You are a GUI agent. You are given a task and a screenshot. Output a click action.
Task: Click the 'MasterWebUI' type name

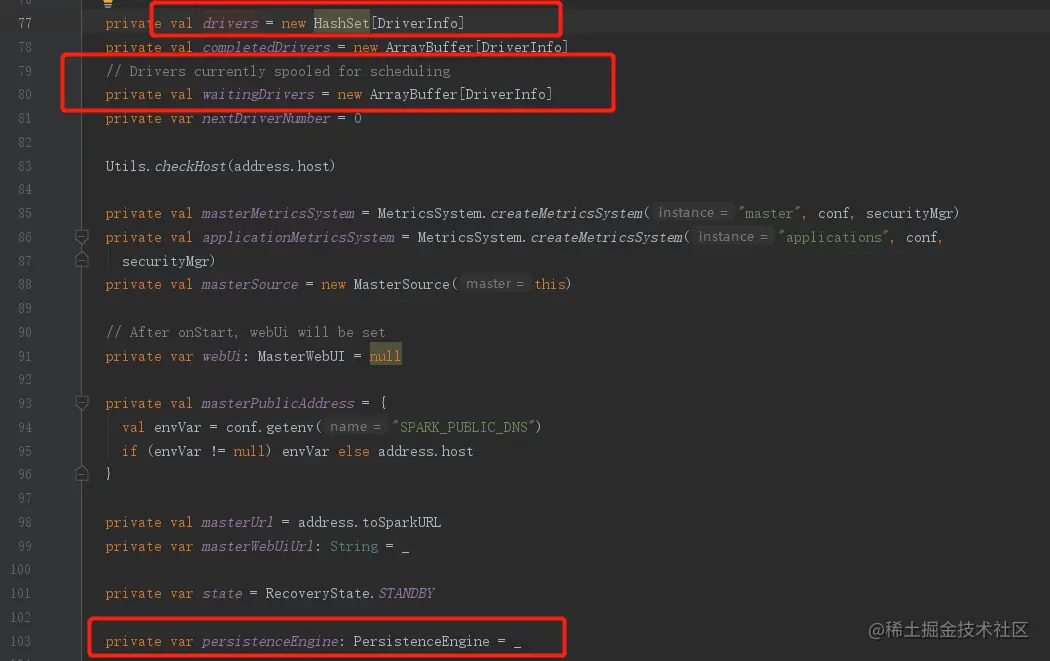[301, 356]
